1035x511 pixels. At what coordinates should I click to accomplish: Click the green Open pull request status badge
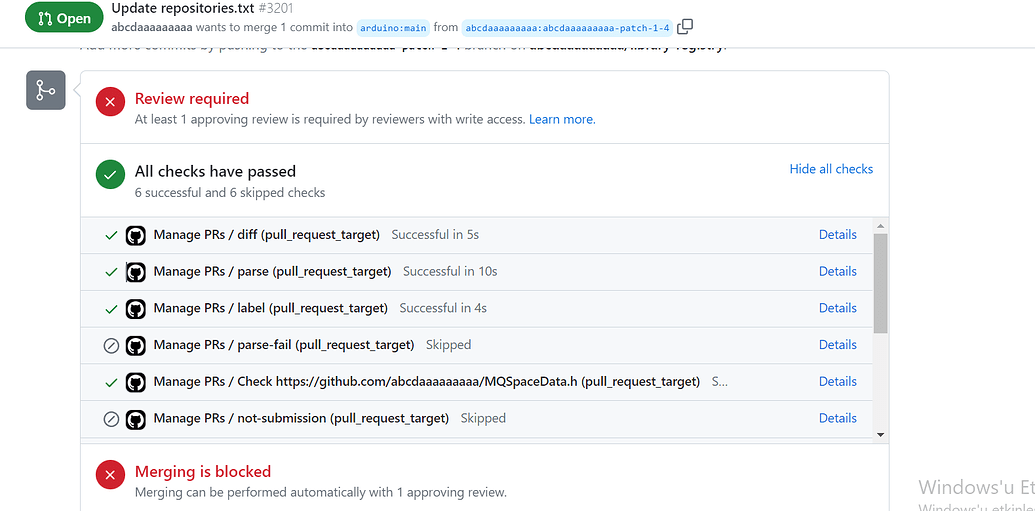coord(65,18)
